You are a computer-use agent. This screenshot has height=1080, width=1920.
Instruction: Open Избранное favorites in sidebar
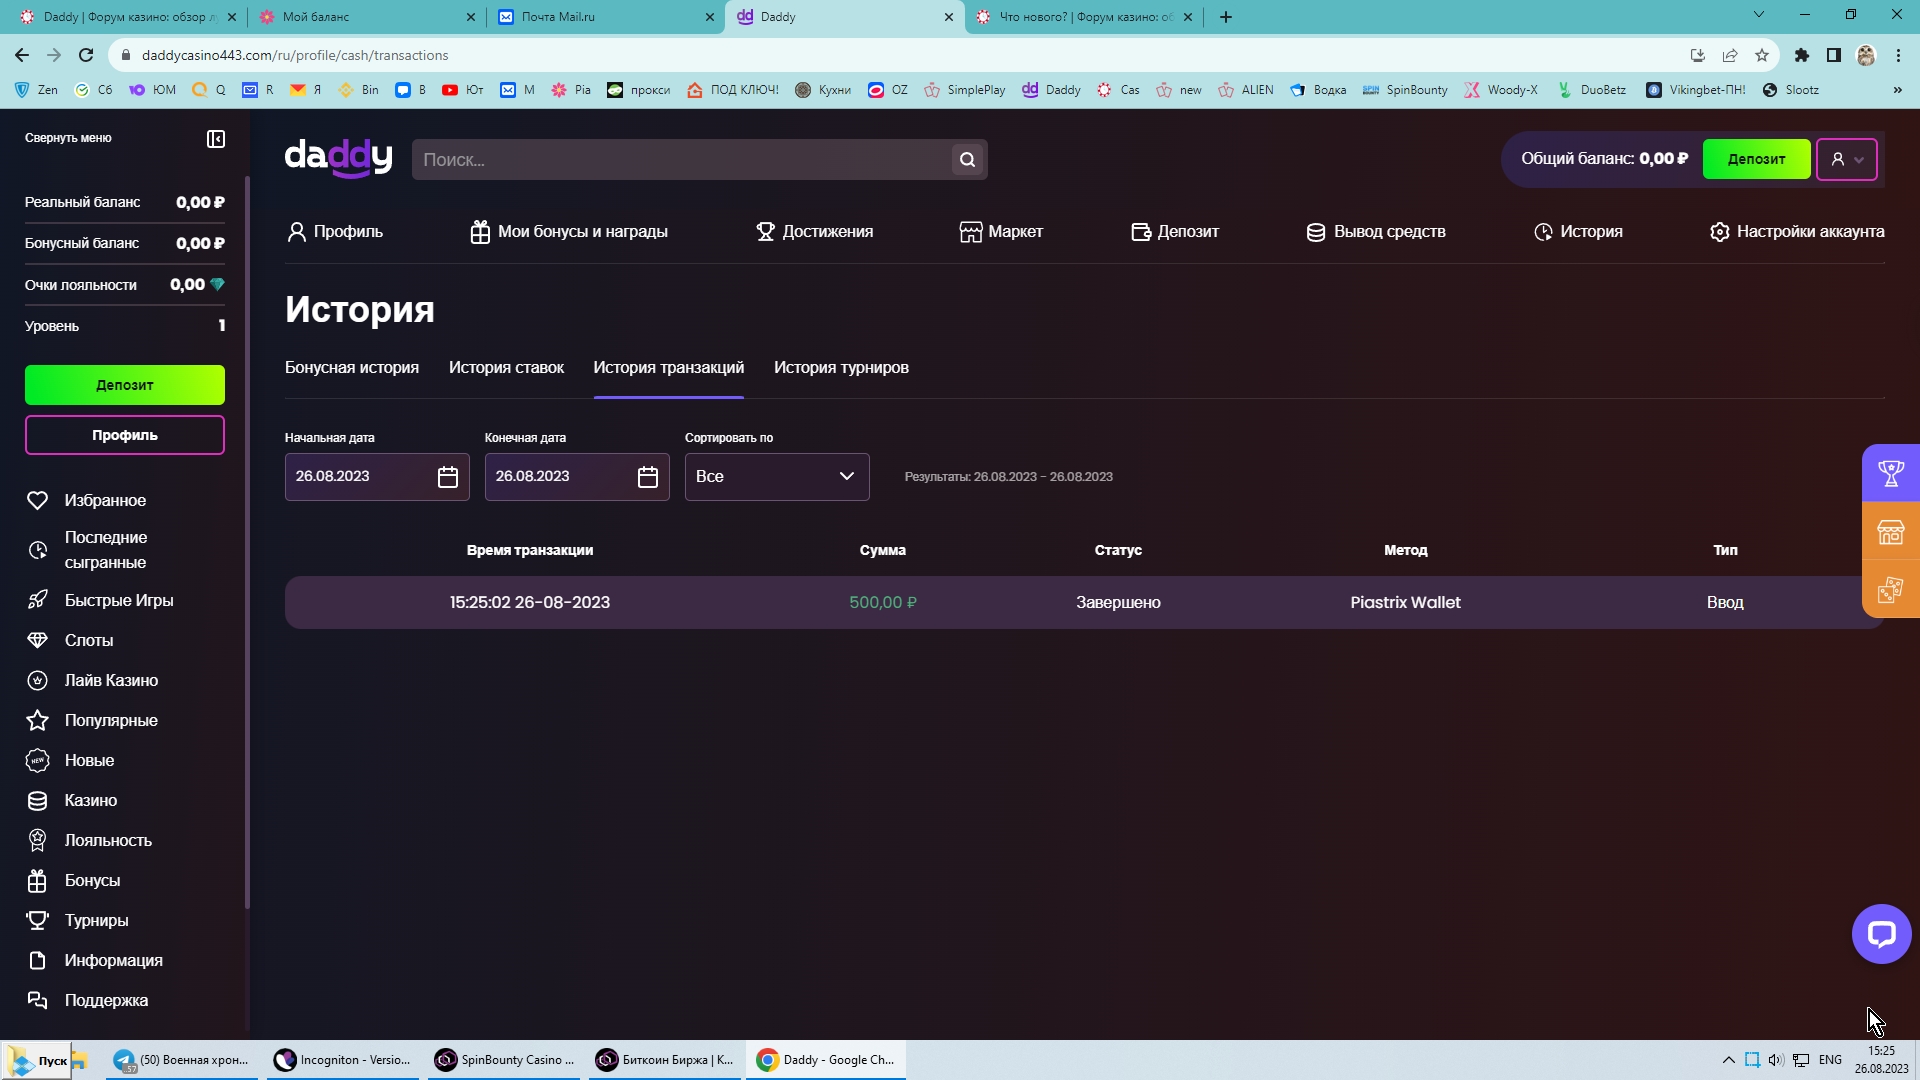pos(105,500)
